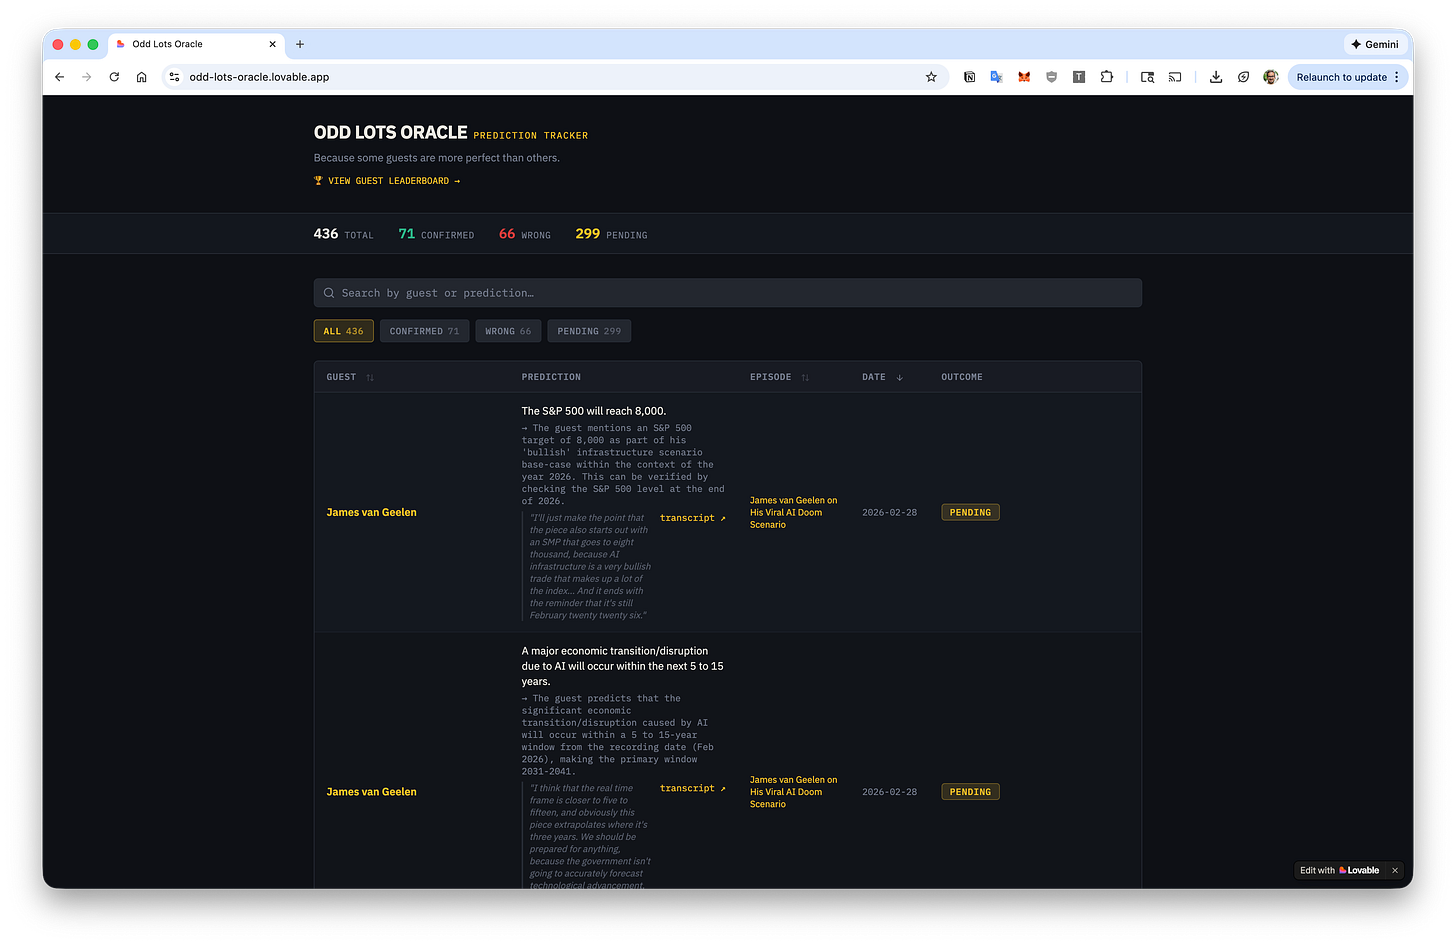
Task: Open episode link in AI disruption row
Action: 794,792
